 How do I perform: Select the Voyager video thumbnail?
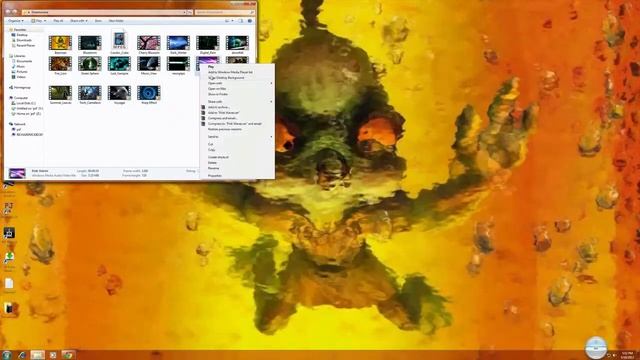click(119, 93)
